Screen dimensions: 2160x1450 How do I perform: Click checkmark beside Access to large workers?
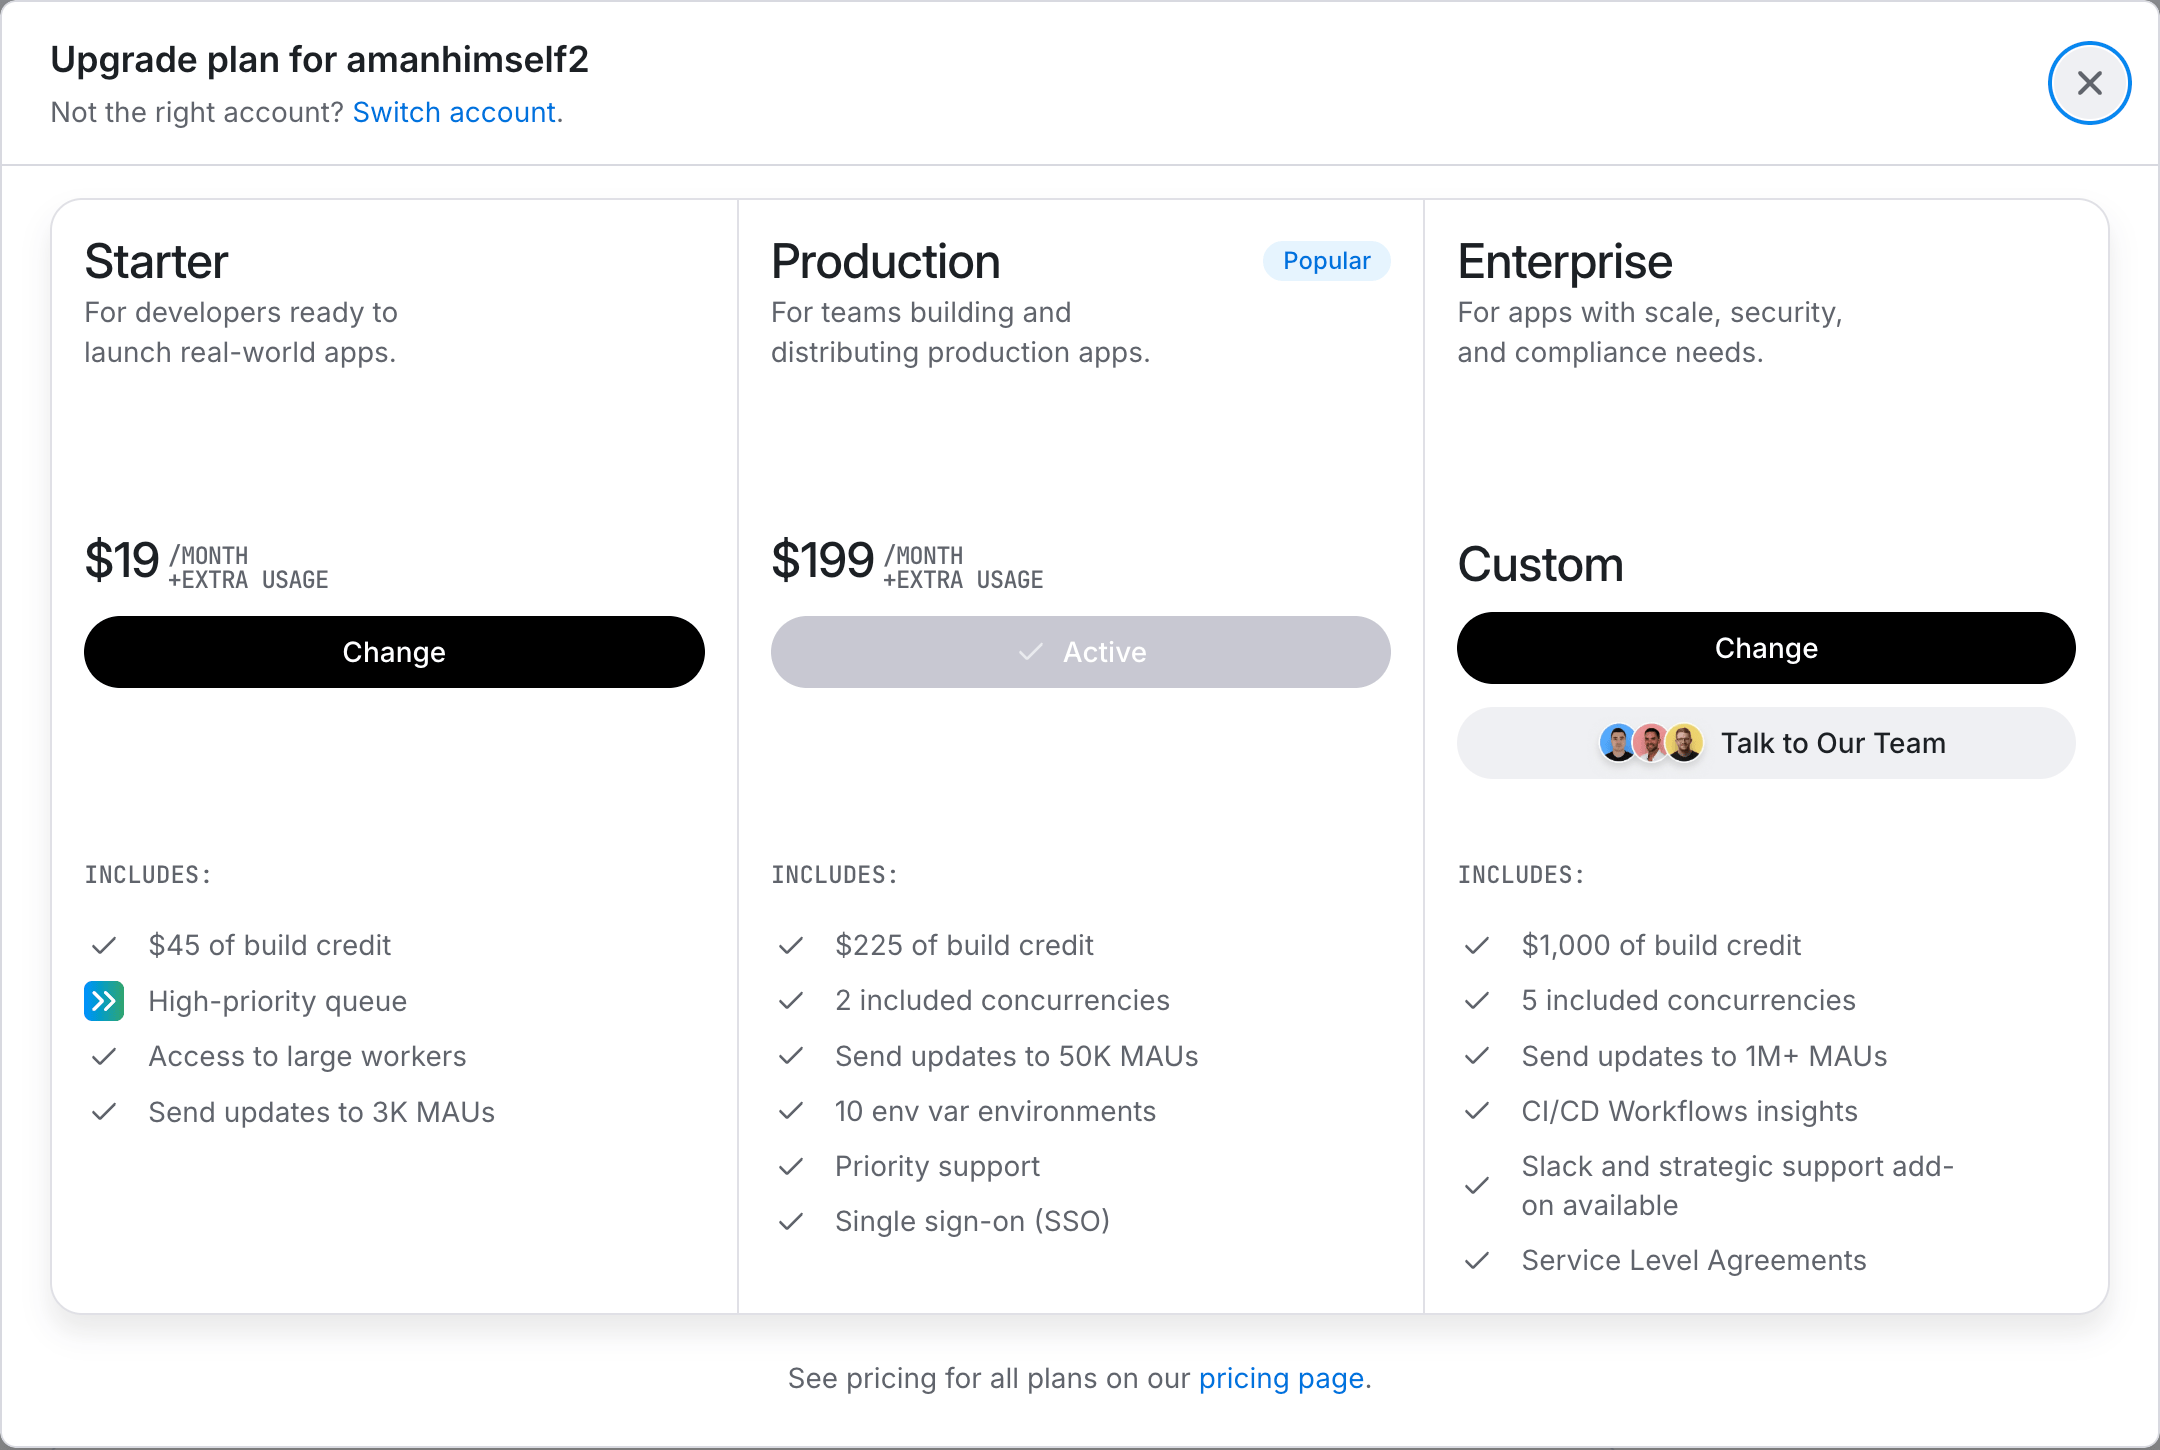104,1056
